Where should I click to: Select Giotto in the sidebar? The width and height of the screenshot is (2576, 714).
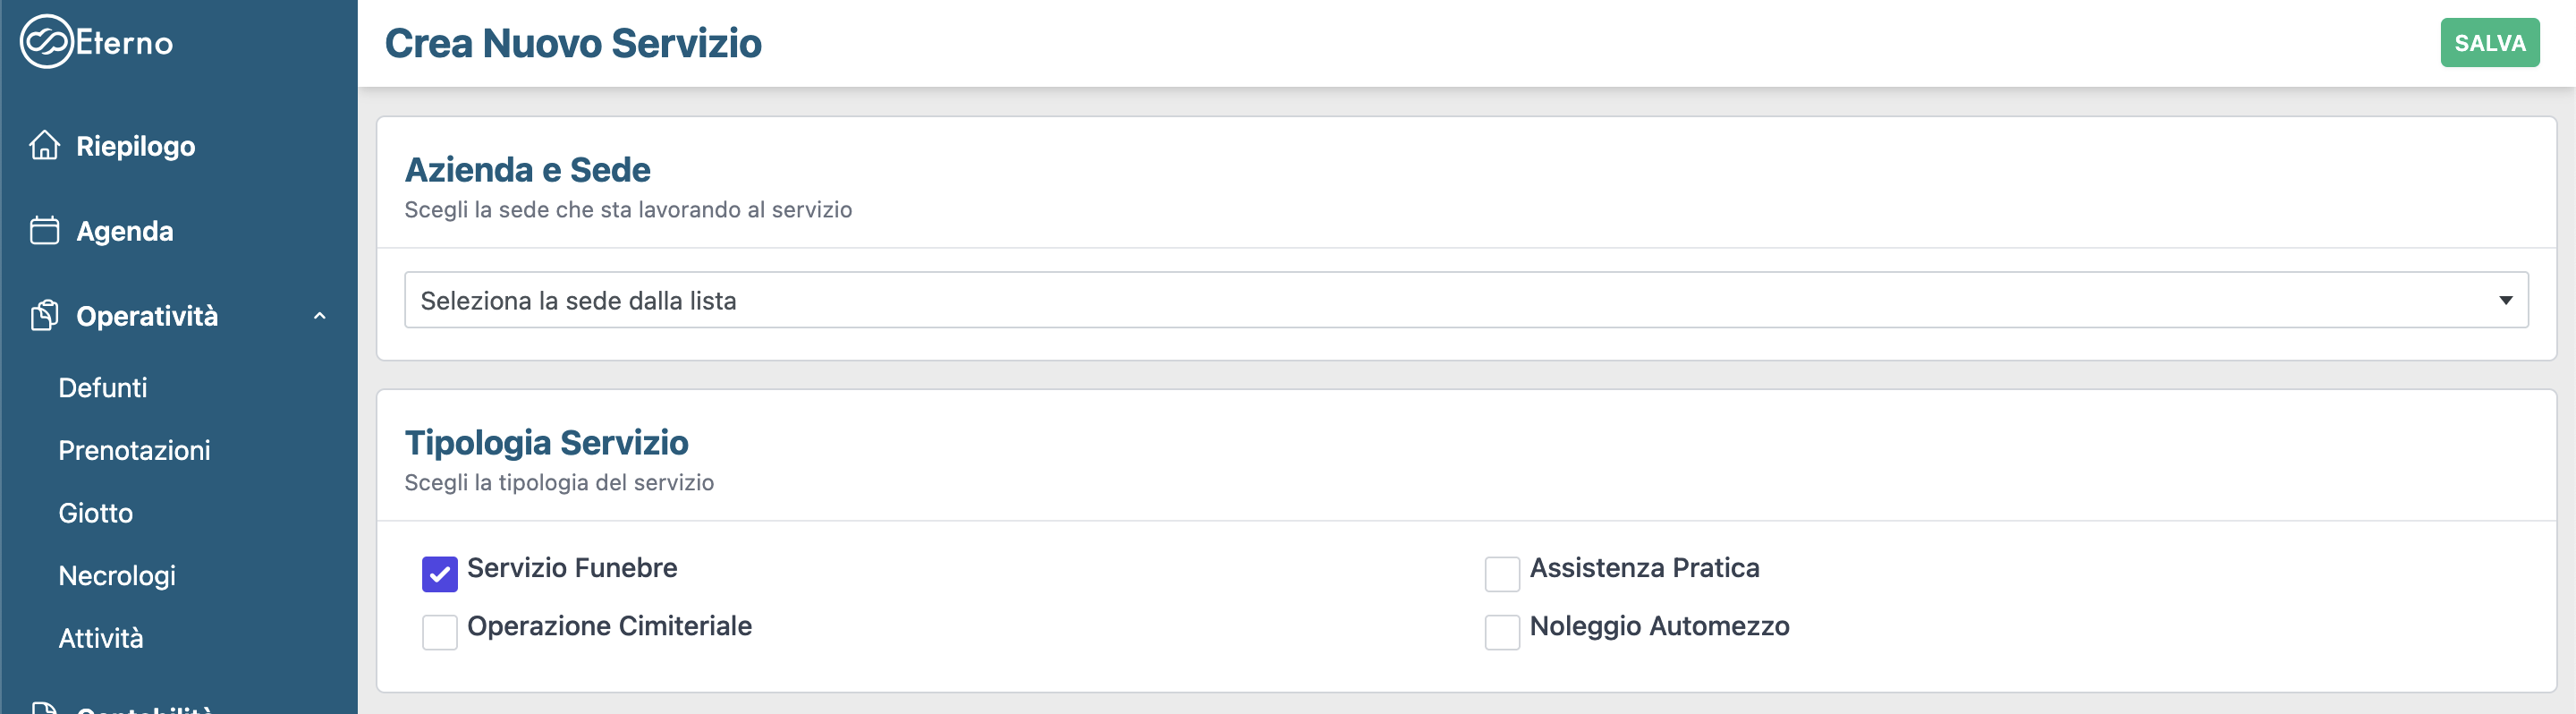(x=96, y=513)
